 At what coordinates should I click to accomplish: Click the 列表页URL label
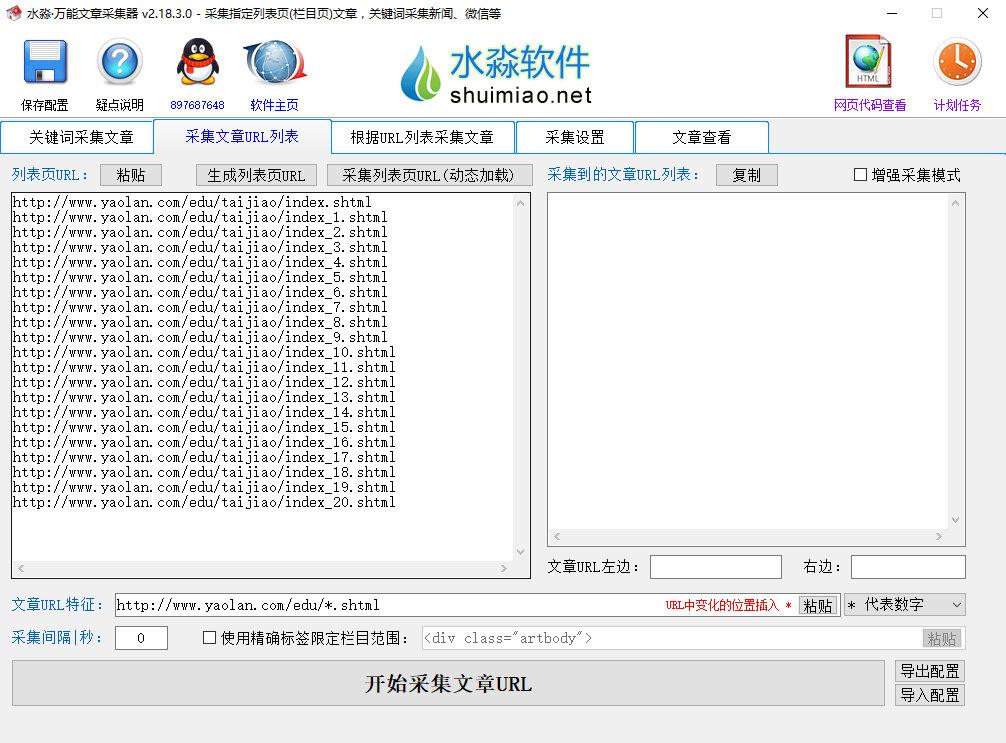(x=49, y=175)
